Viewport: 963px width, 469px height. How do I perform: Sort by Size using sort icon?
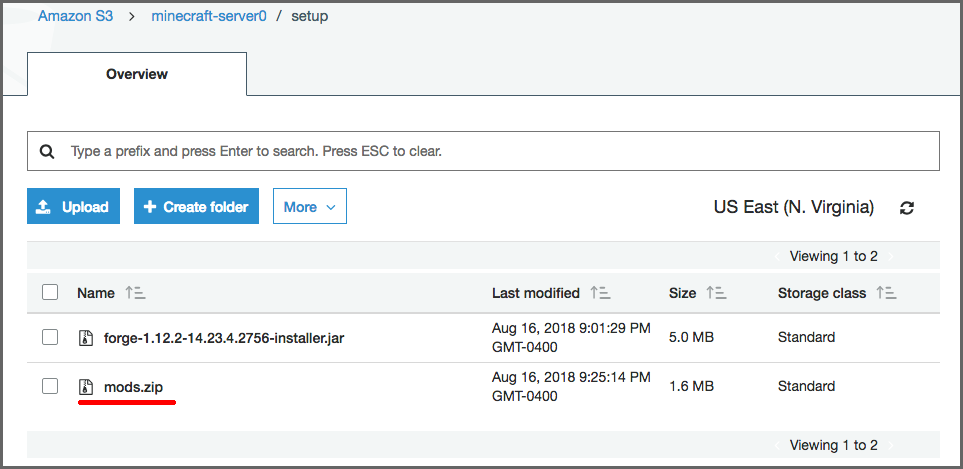coord(716,293)
